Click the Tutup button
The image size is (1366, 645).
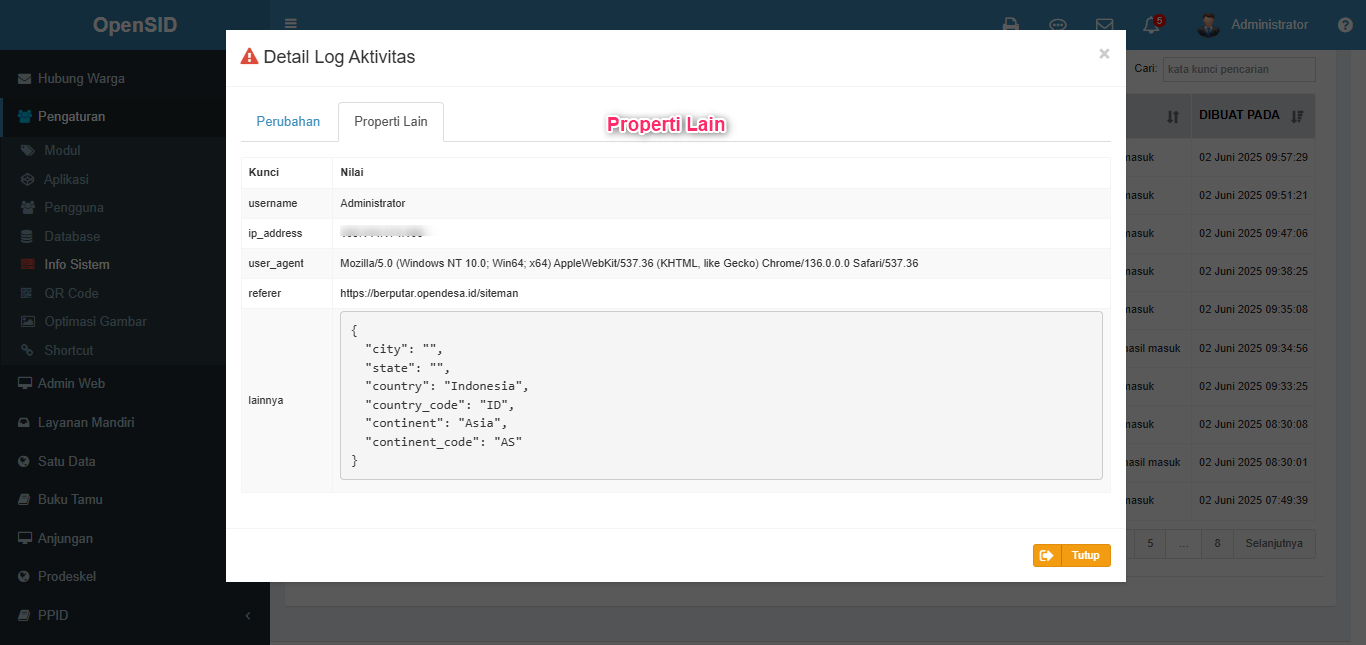(x=1071, y=555)
